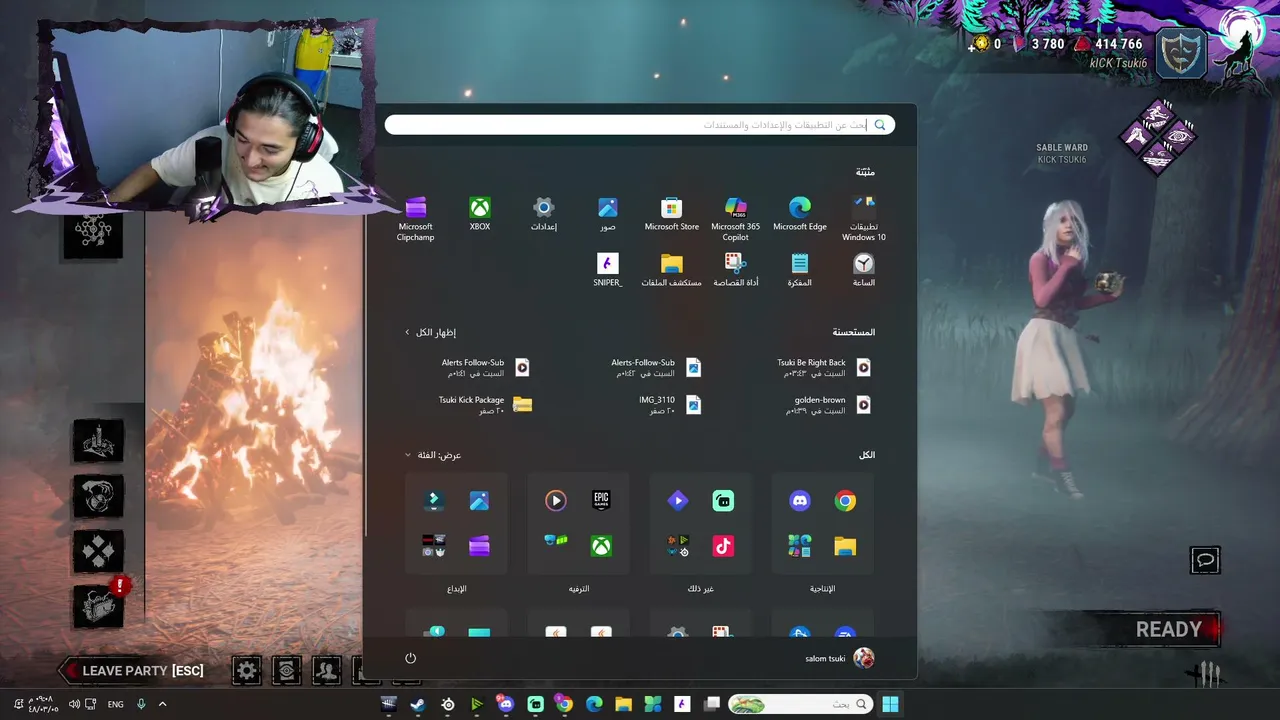Switch to Steam on the taskbar
This screenshot has height=720, width=1280.
[x=418, y=704]
